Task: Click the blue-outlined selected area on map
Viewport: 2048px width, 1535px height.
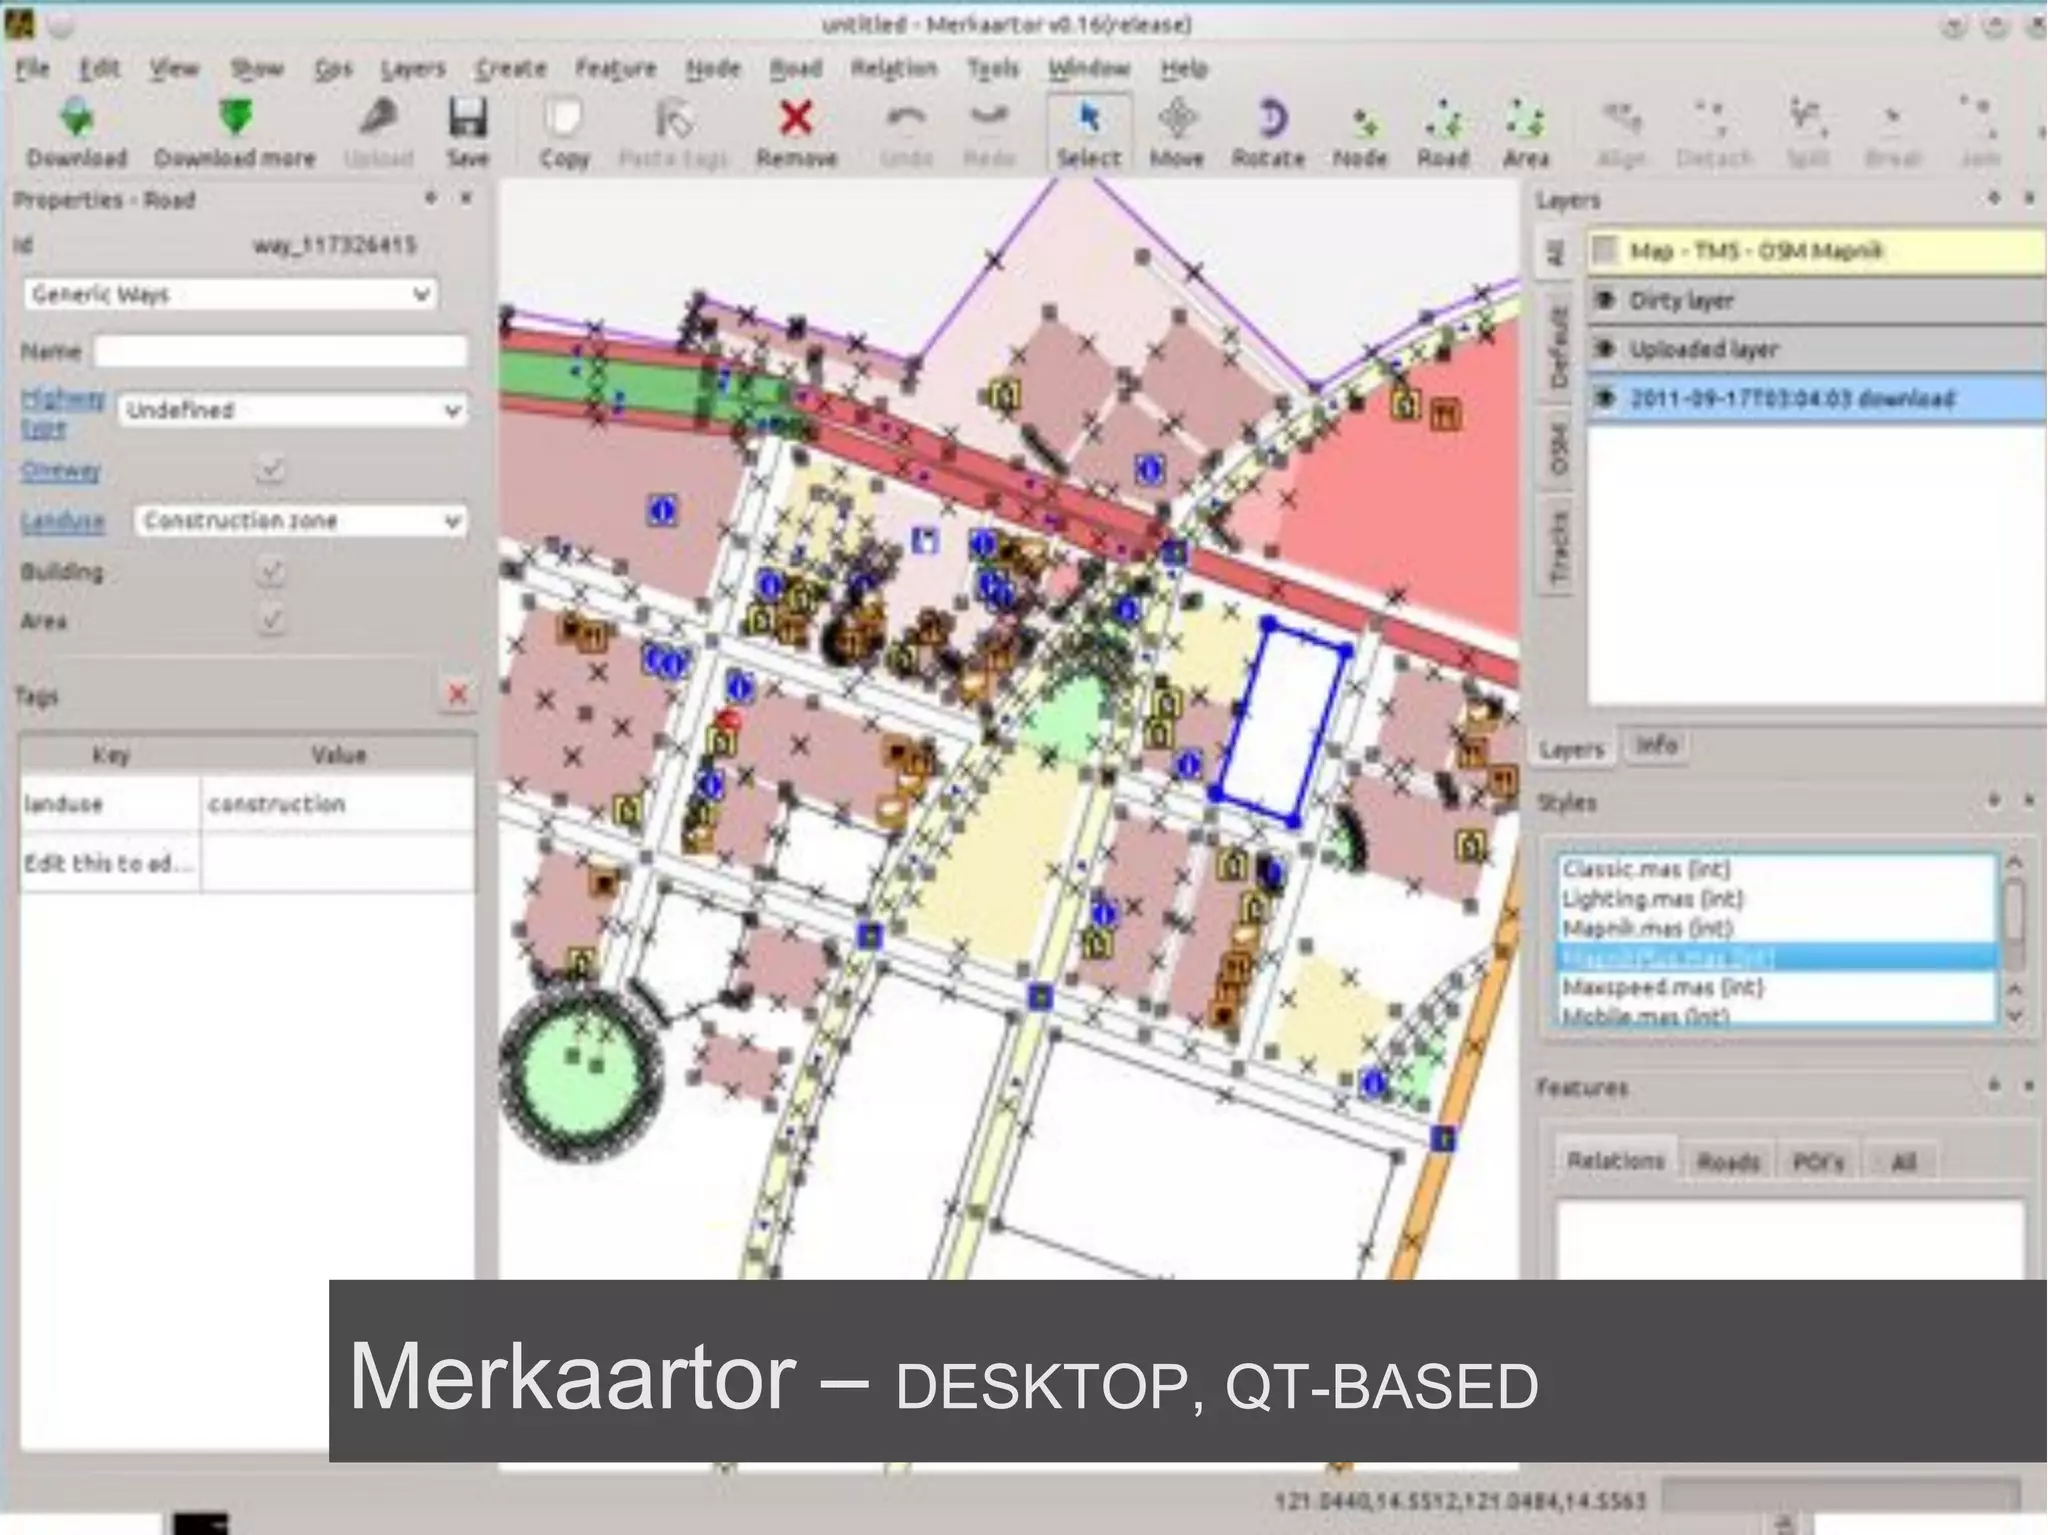Action: [x=1283, y=722]
